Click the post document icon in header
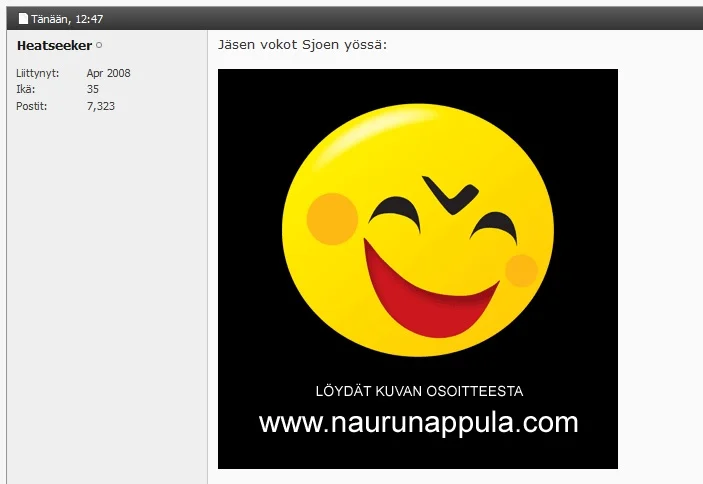Image resolution: width=703 pixels, height=484 pixels. point(23,19)
